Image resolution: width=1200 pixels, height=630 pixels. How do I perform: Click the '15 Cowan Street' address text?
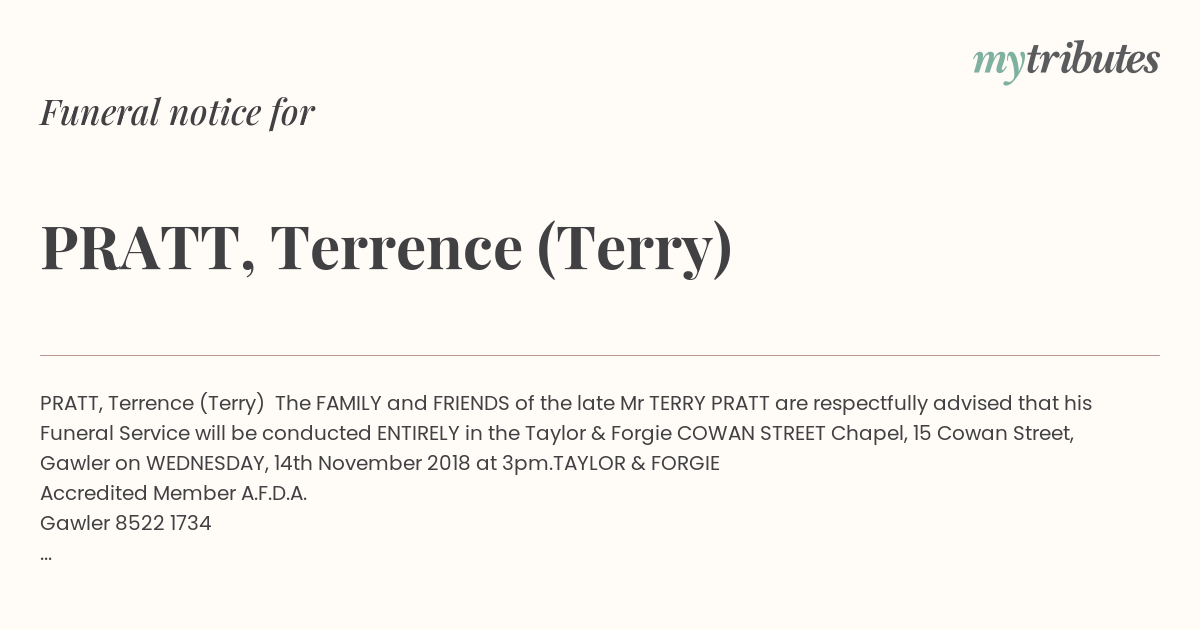(994, 433)
